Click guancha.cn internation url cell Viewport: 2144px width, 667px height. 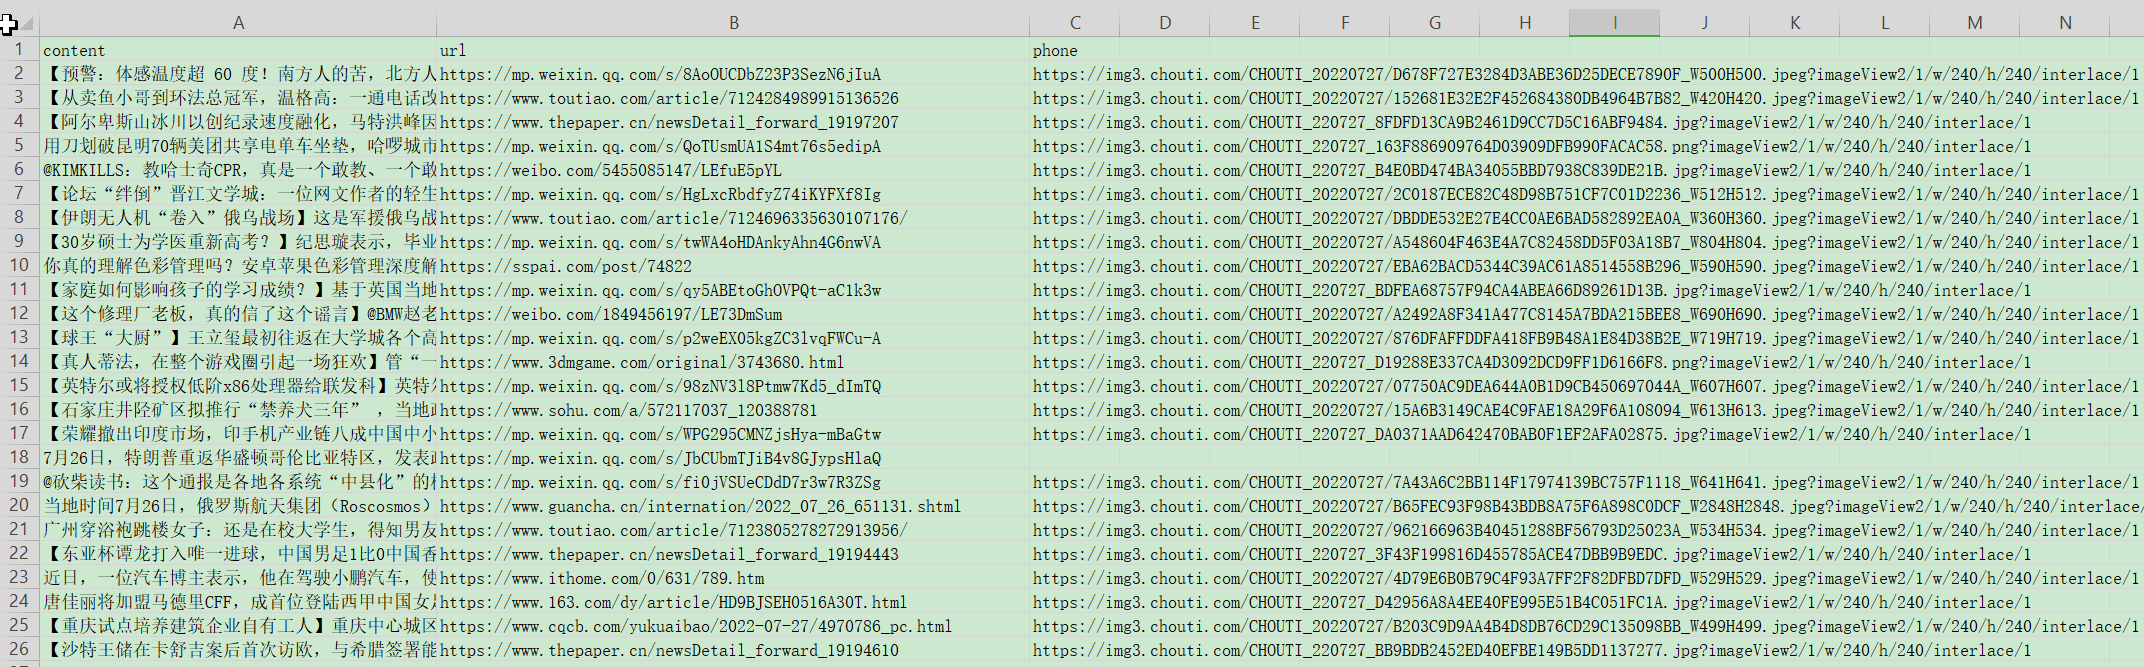coord(733,506)
